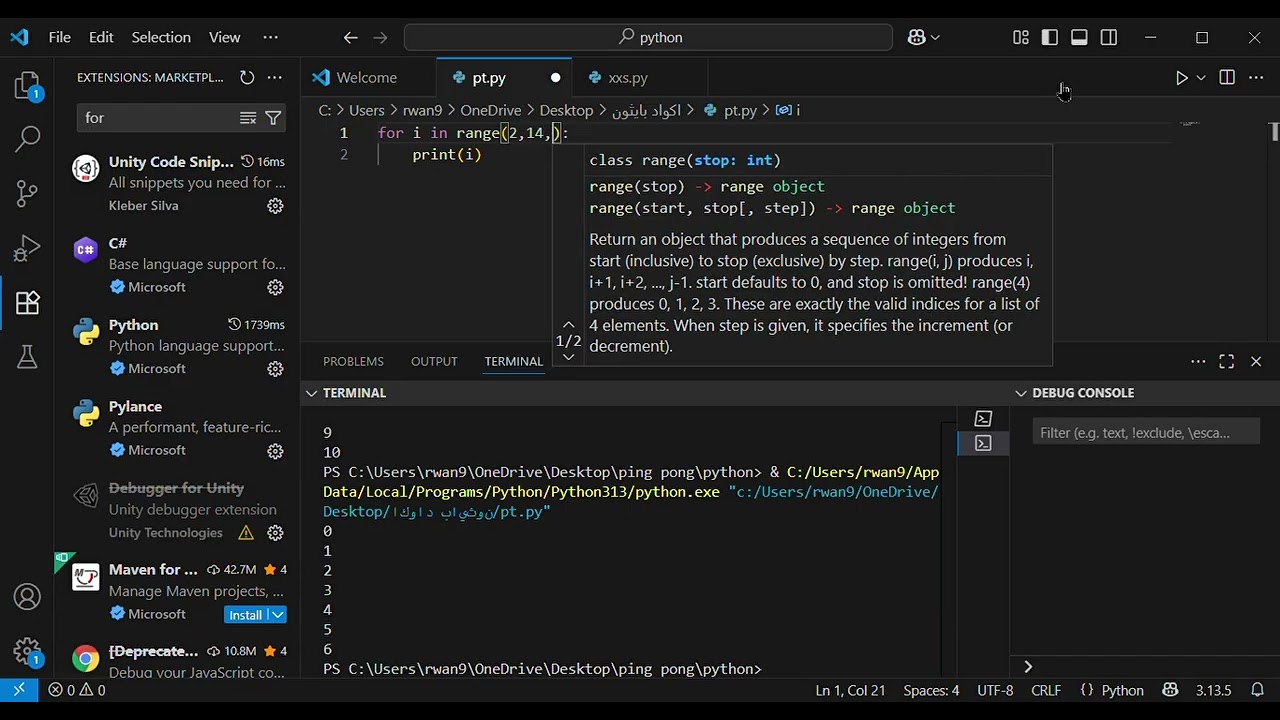Screen dimensions: 1280x720
Task: Refresh the extensions marketplace list
Action: (x=247, y=77)
